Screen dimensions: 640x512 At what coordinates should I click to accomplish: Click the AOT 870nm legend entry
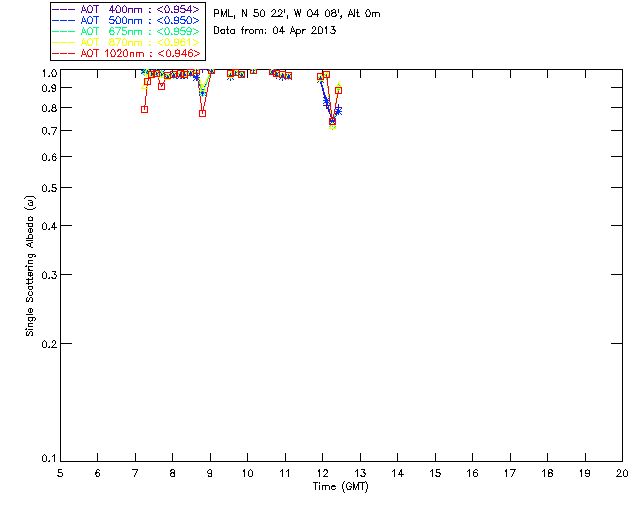point(127,42)
